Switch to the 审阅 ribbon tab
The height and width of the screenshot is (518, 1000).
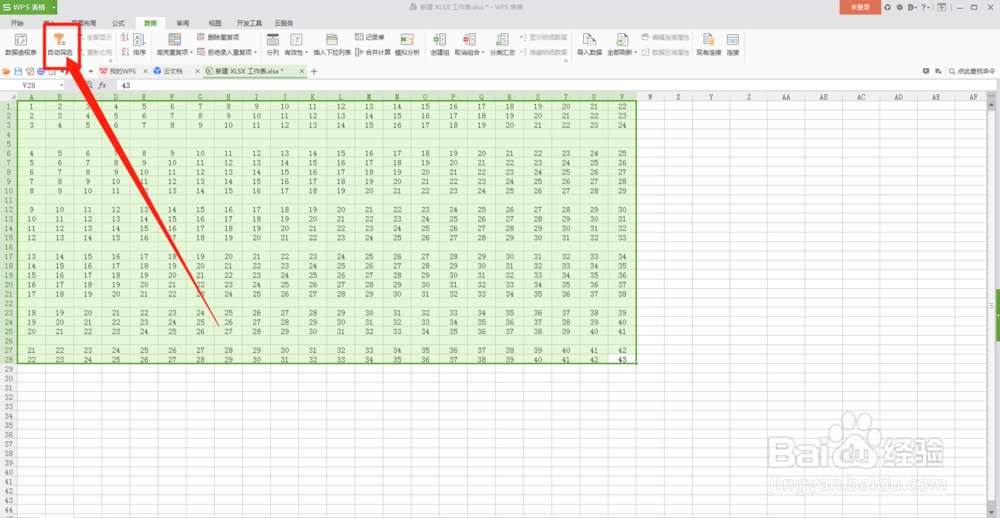[183, 22]
